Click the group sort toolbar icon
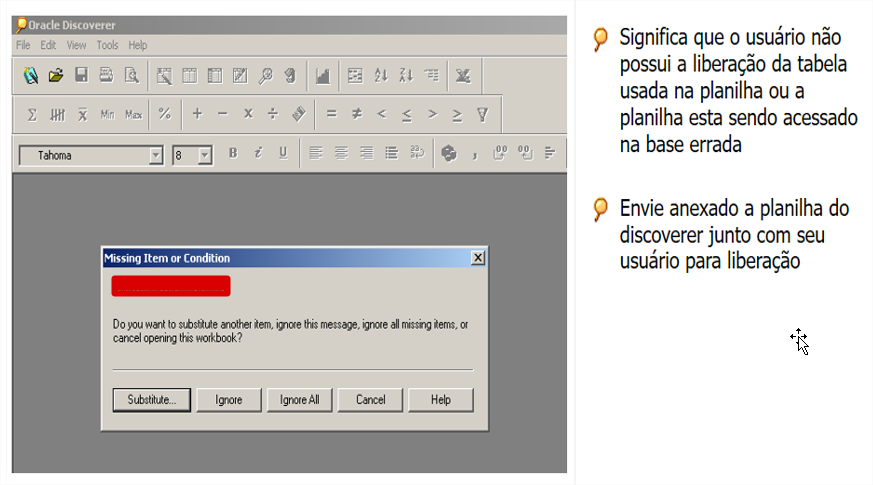This screenshot has width=873, height=485. (x=431, y=75)
